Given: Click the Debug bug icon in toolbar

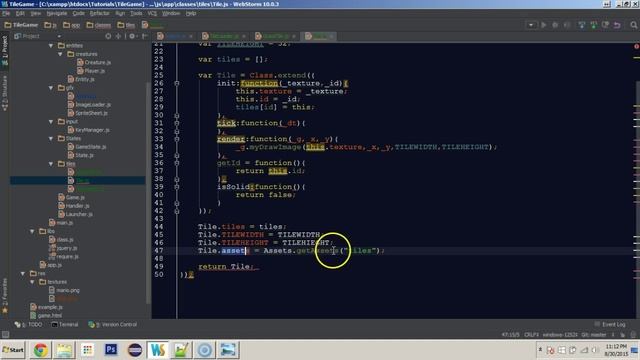Looking at the screenshot, I should click(x=555, y=25).
